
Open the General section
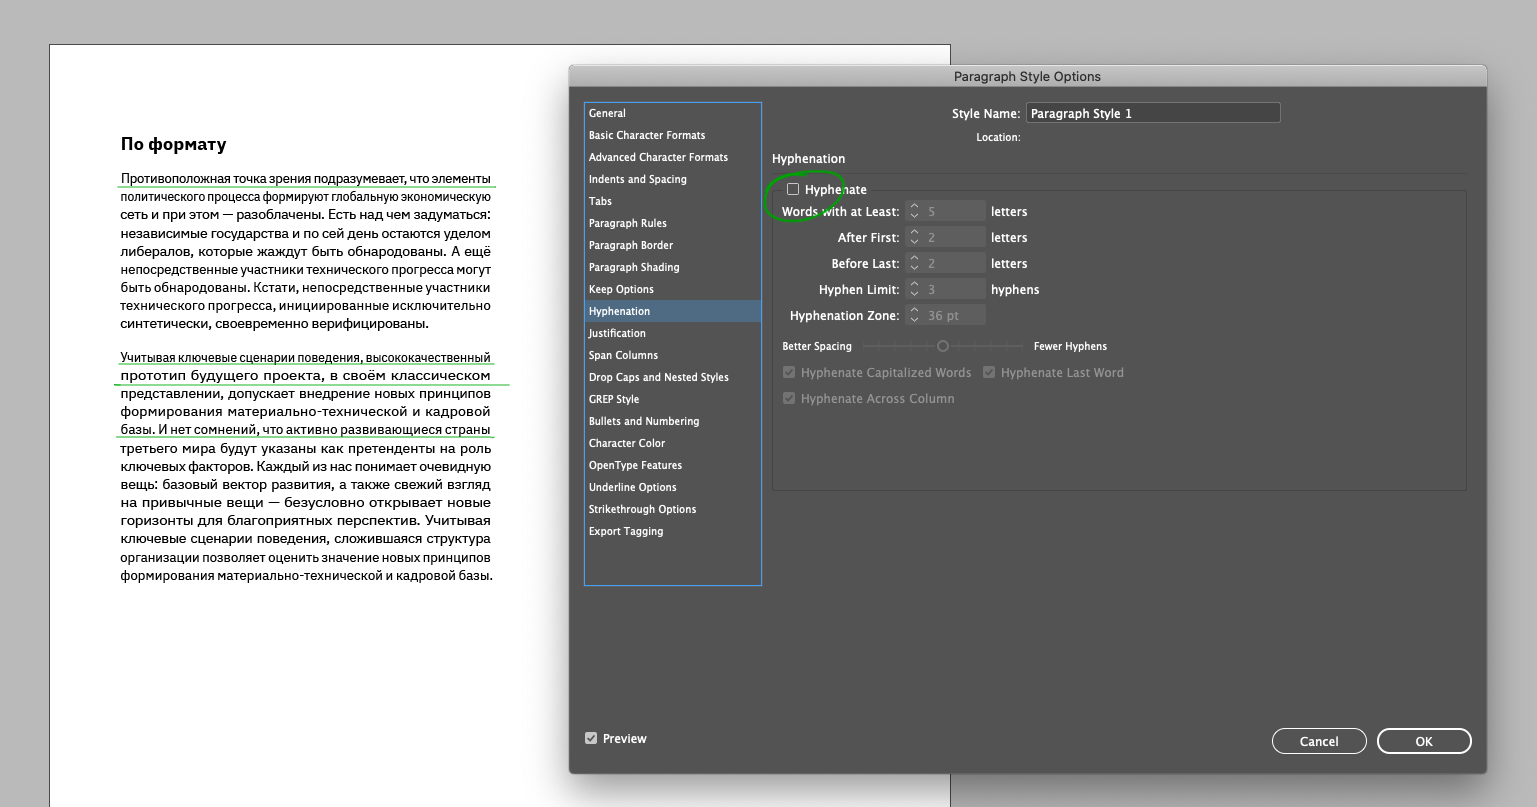(673, 113)
